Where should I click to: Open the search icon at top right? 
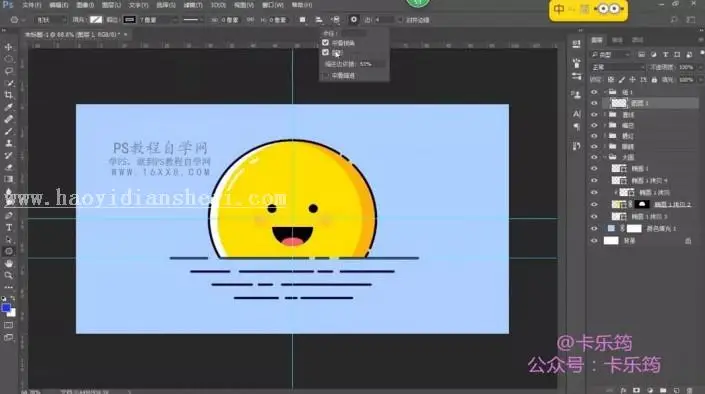pos(674,20)
